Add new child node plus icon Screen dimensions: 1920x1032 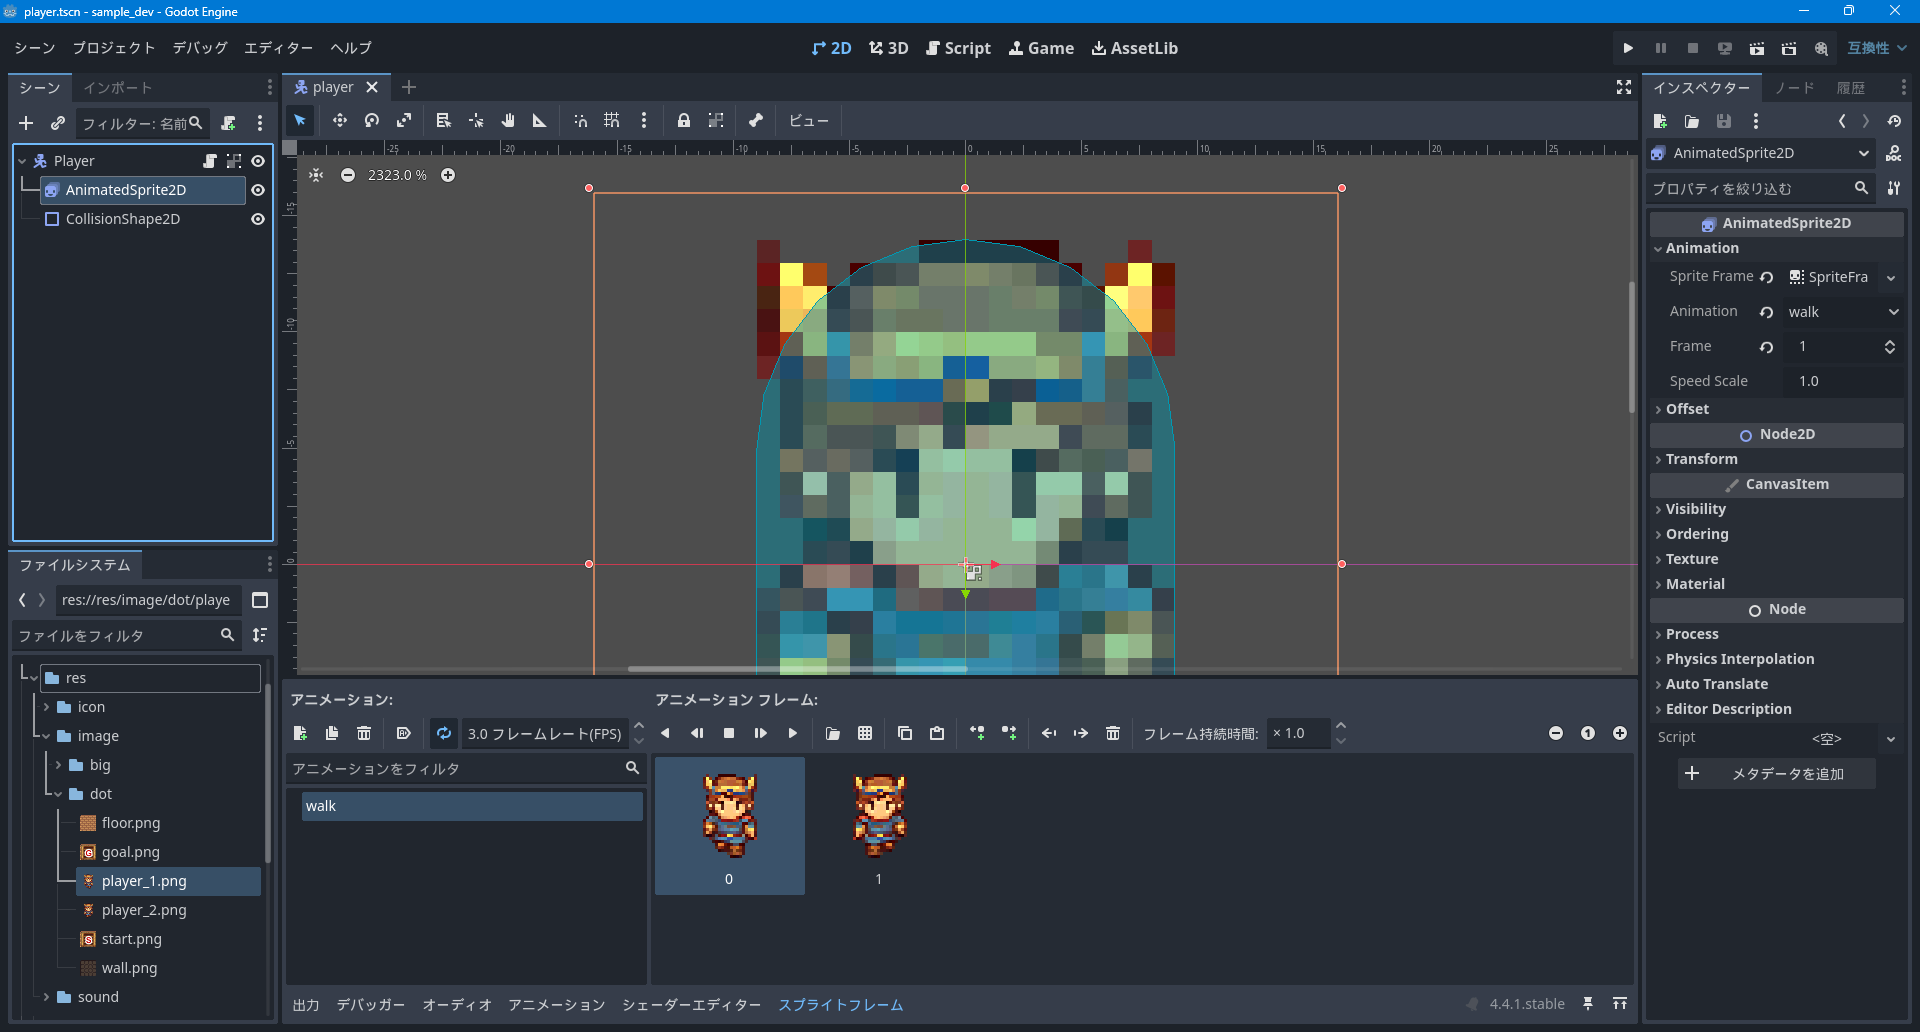click(x=26, y=123)
